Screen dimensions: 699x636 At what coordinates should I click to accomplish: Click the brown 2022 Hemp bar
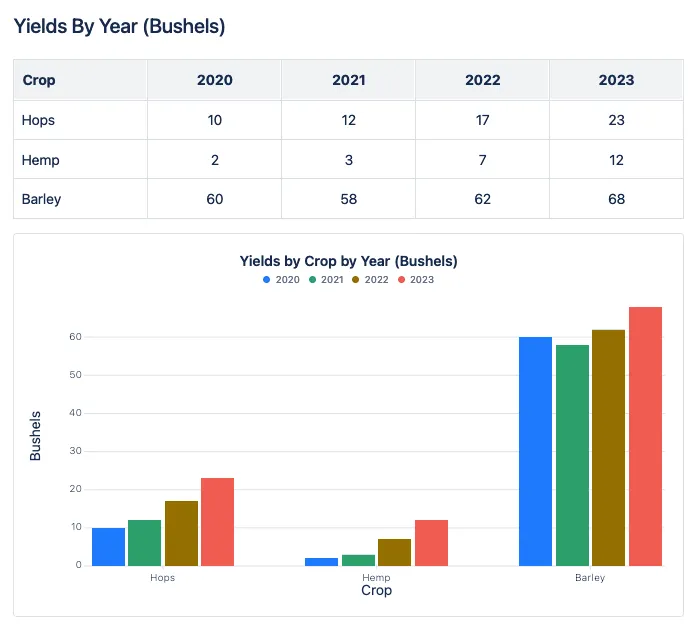coord(395,553)
